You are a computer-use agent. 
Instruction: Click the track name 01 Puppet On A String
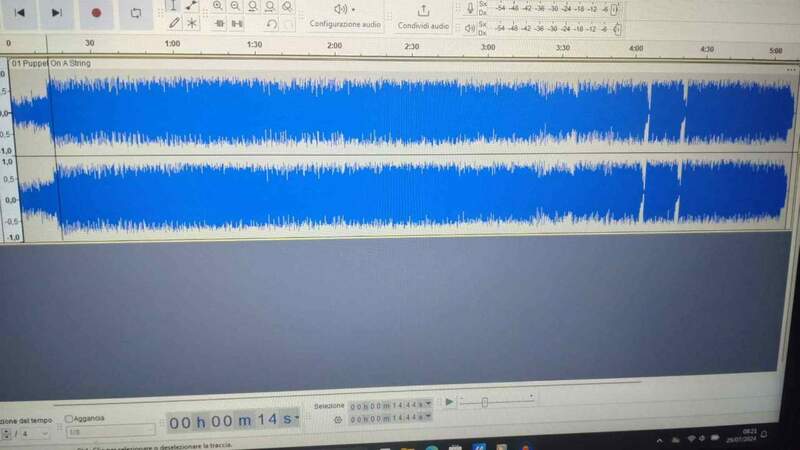coord(51,63)
